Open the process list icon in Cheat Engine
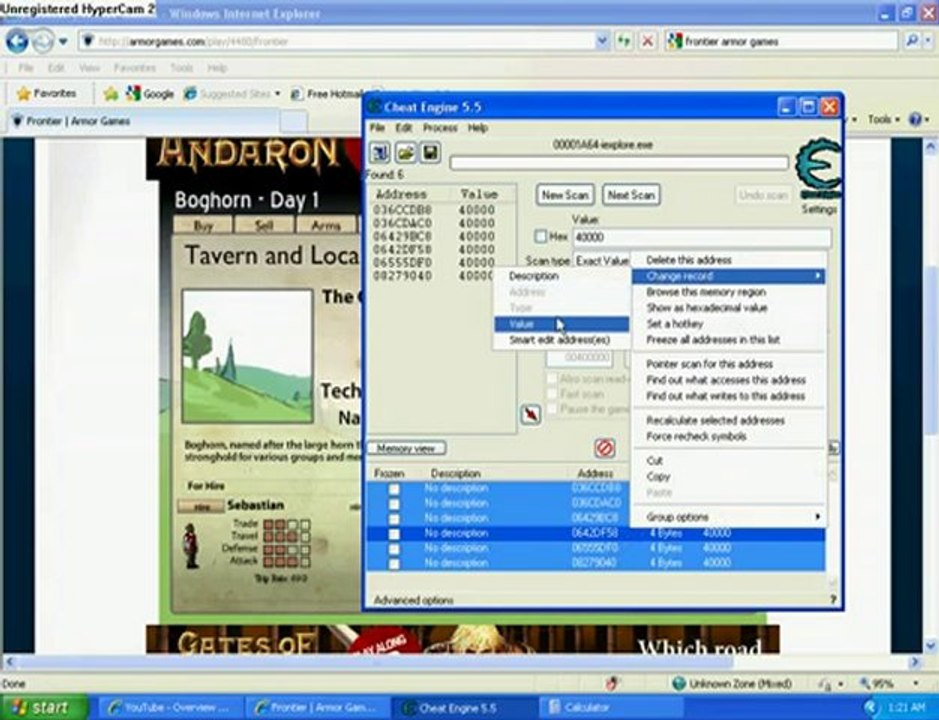 [379, 153]
